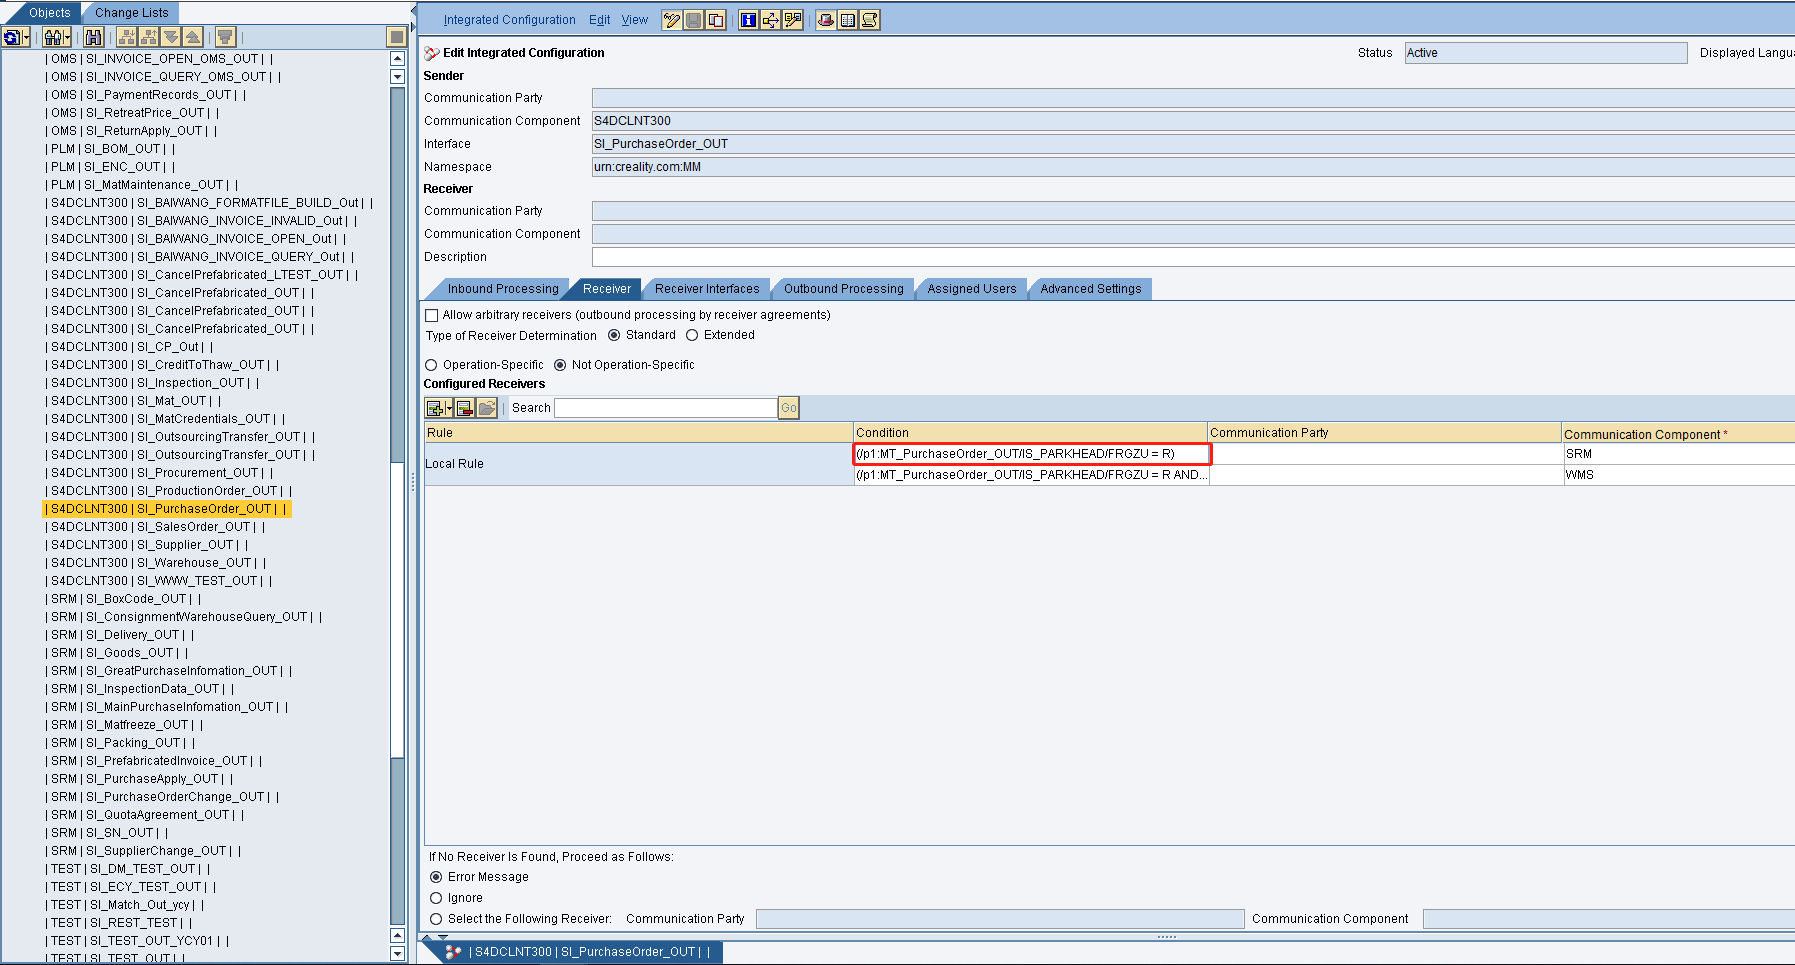Viewport: 1795px width, 965px height.
Task: Select the Extended receiver determination radio button
Action: (693, 335)
